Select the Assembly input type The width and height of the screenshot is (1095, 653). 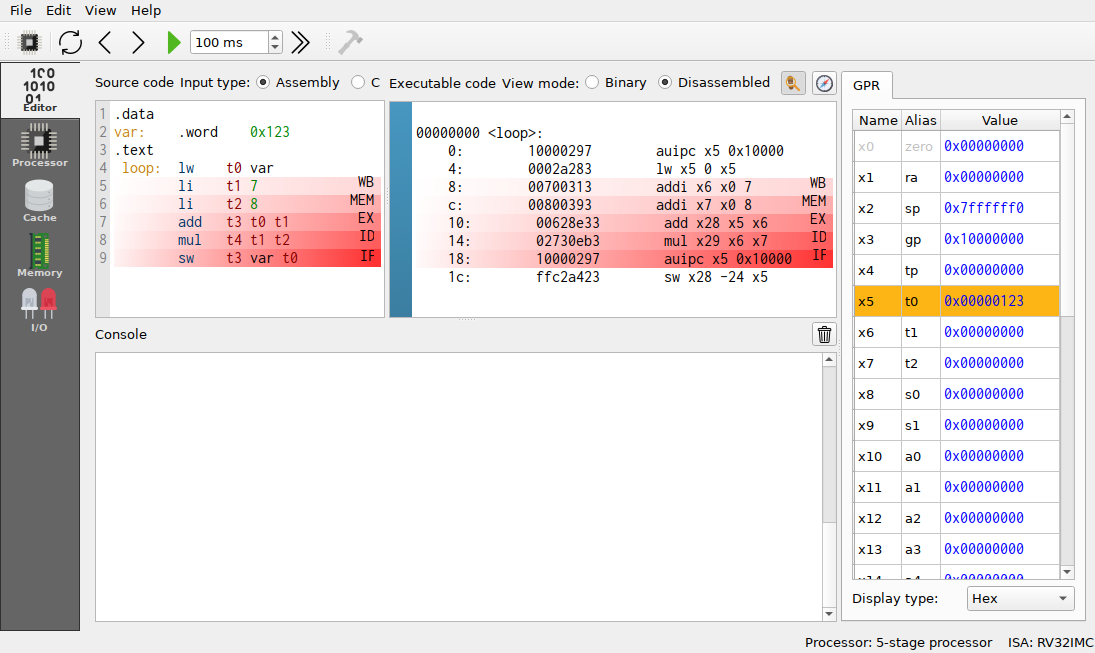pos(297,82)
